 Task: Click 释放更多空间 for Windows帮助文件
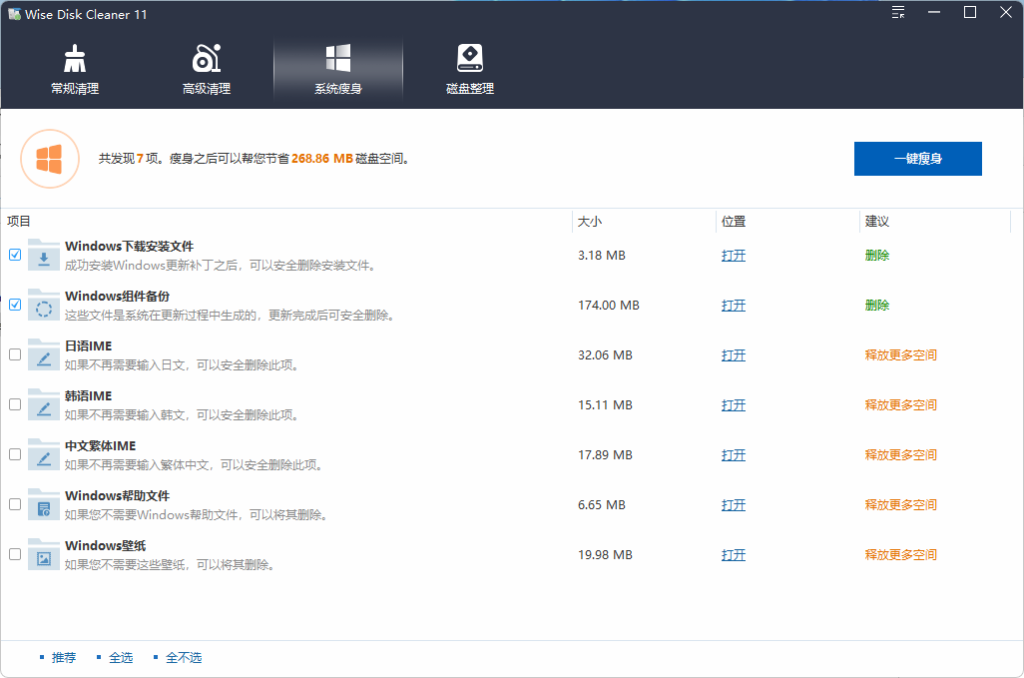pos(901,505)
